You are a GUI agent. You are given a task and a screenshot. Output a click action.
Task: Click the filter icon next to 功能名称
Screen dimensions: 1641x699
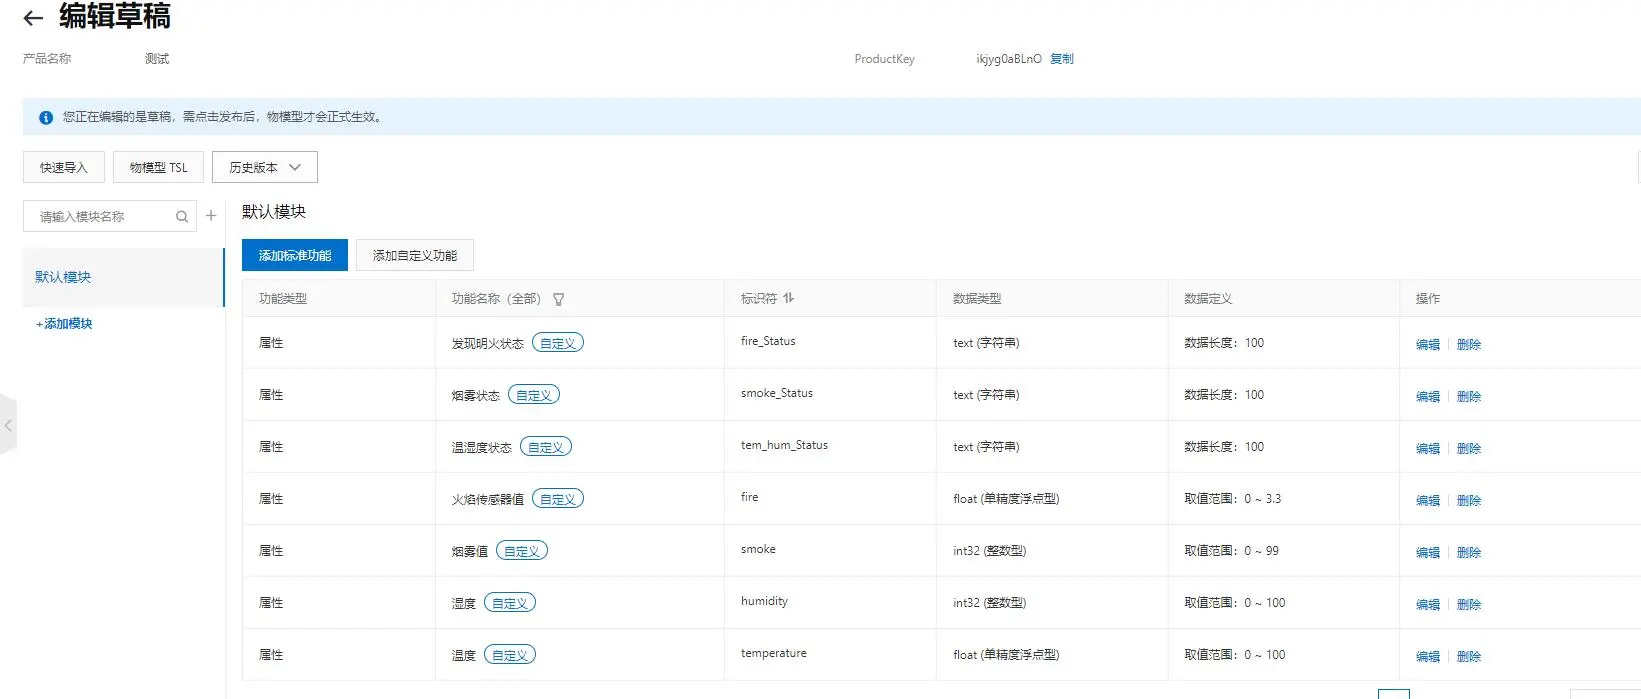tap(559, 299)
